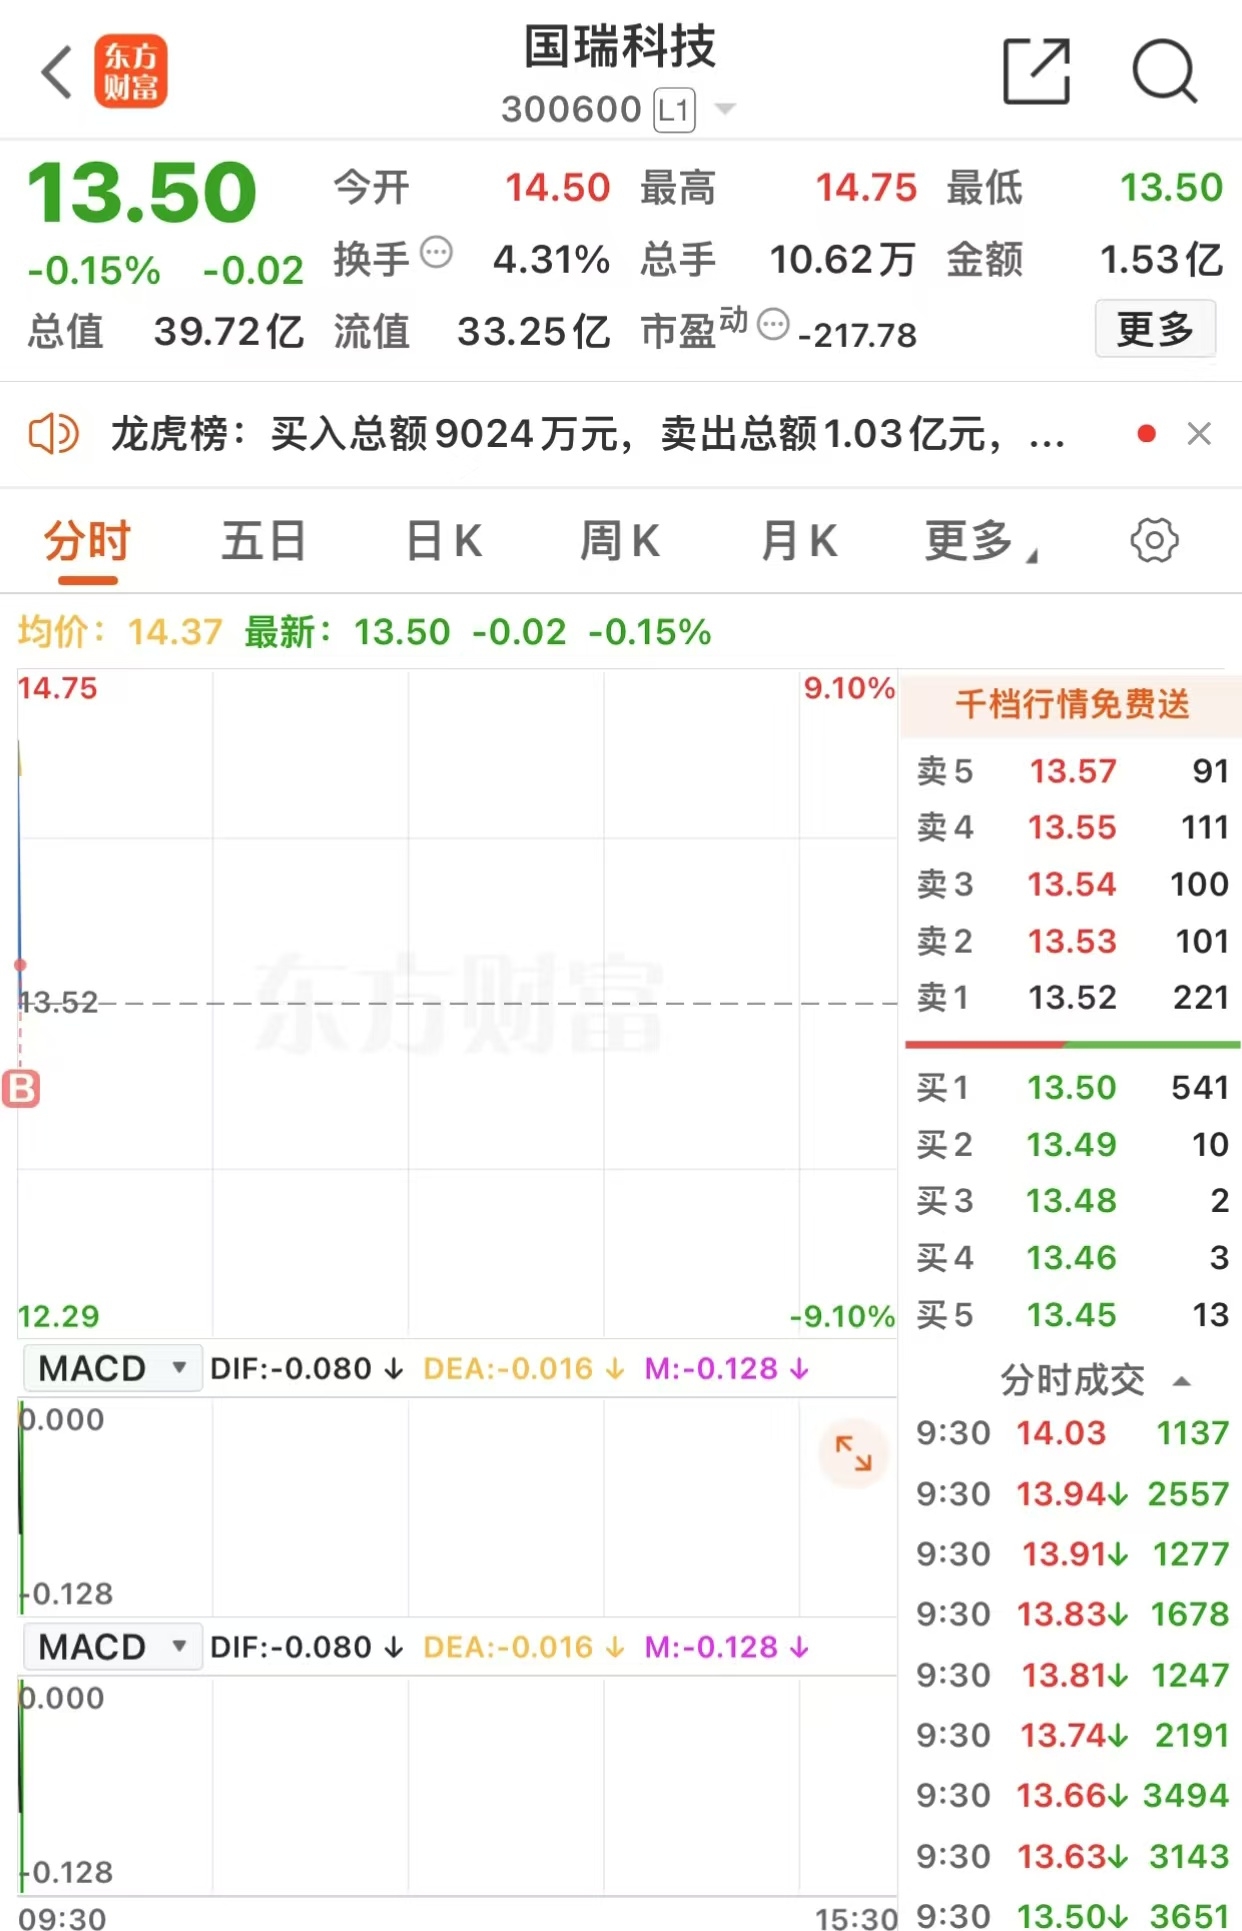Image resolution: width=1242 pixels, height=1931 pixels.
Task: Tap trade row 13.74 volume 2191
Action: pyautogui.click(x=1072, y=1735)
